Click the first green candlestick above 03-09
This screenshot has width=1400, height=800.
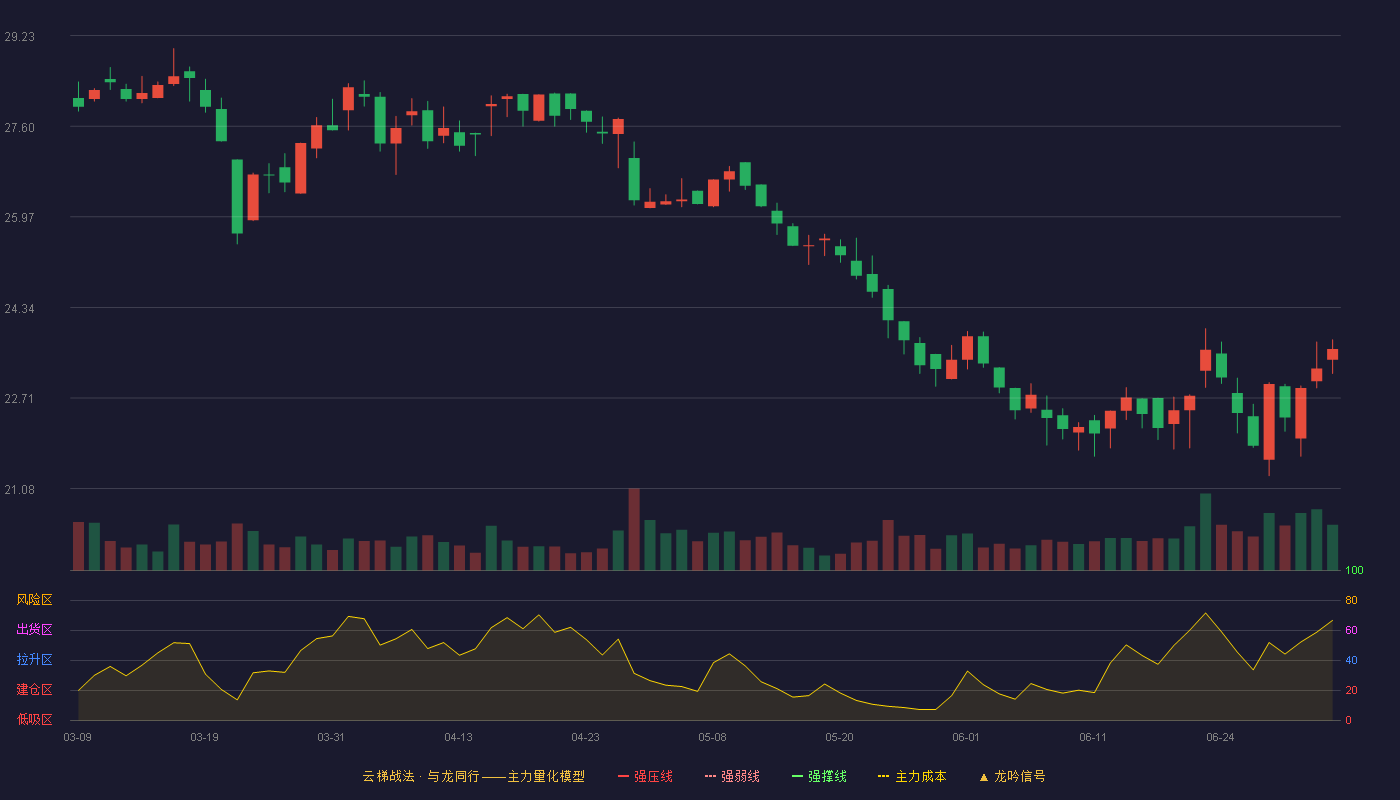click(78, 101)
